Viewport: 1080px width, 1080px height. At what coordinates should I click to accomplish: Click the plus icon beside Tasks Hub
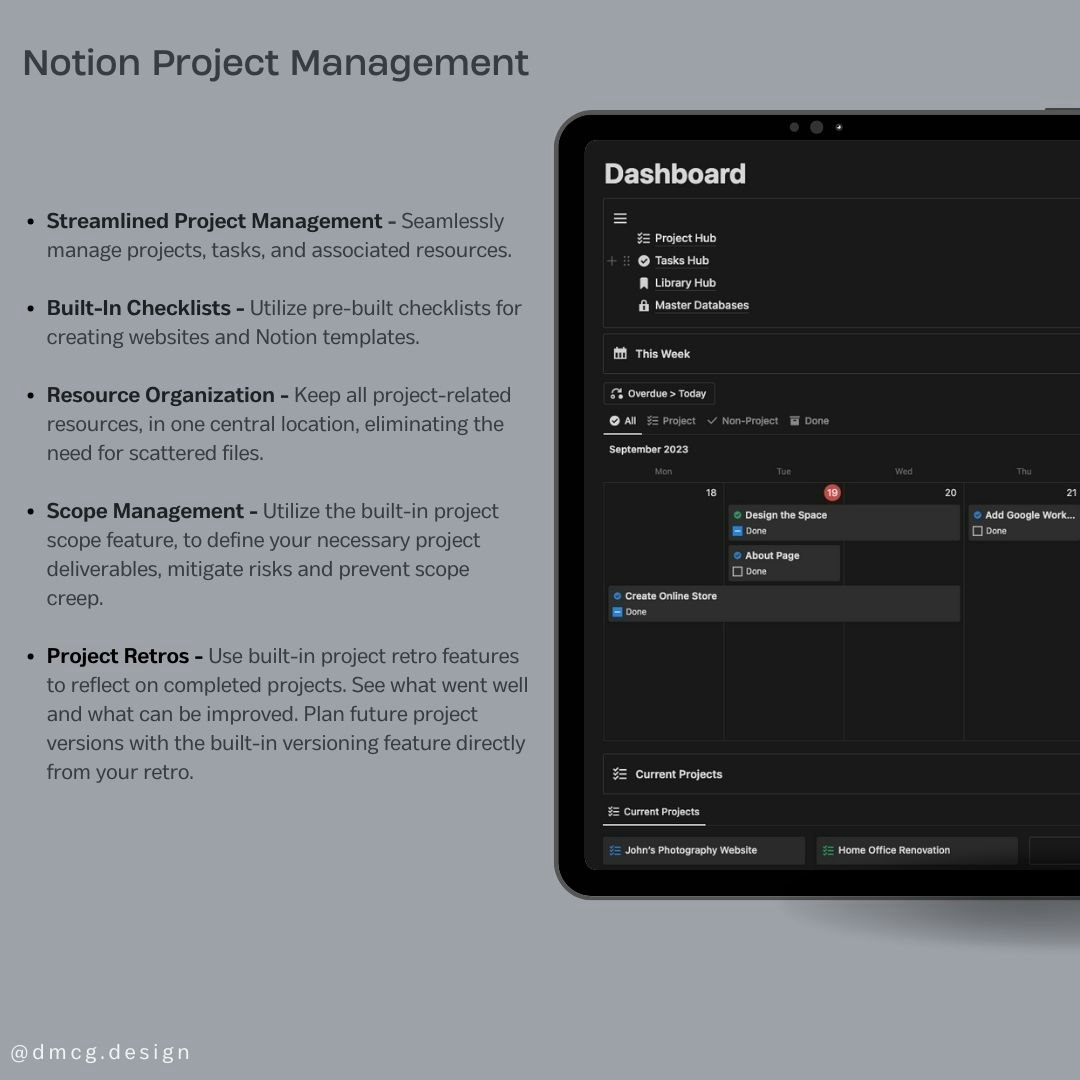(611, 260)
